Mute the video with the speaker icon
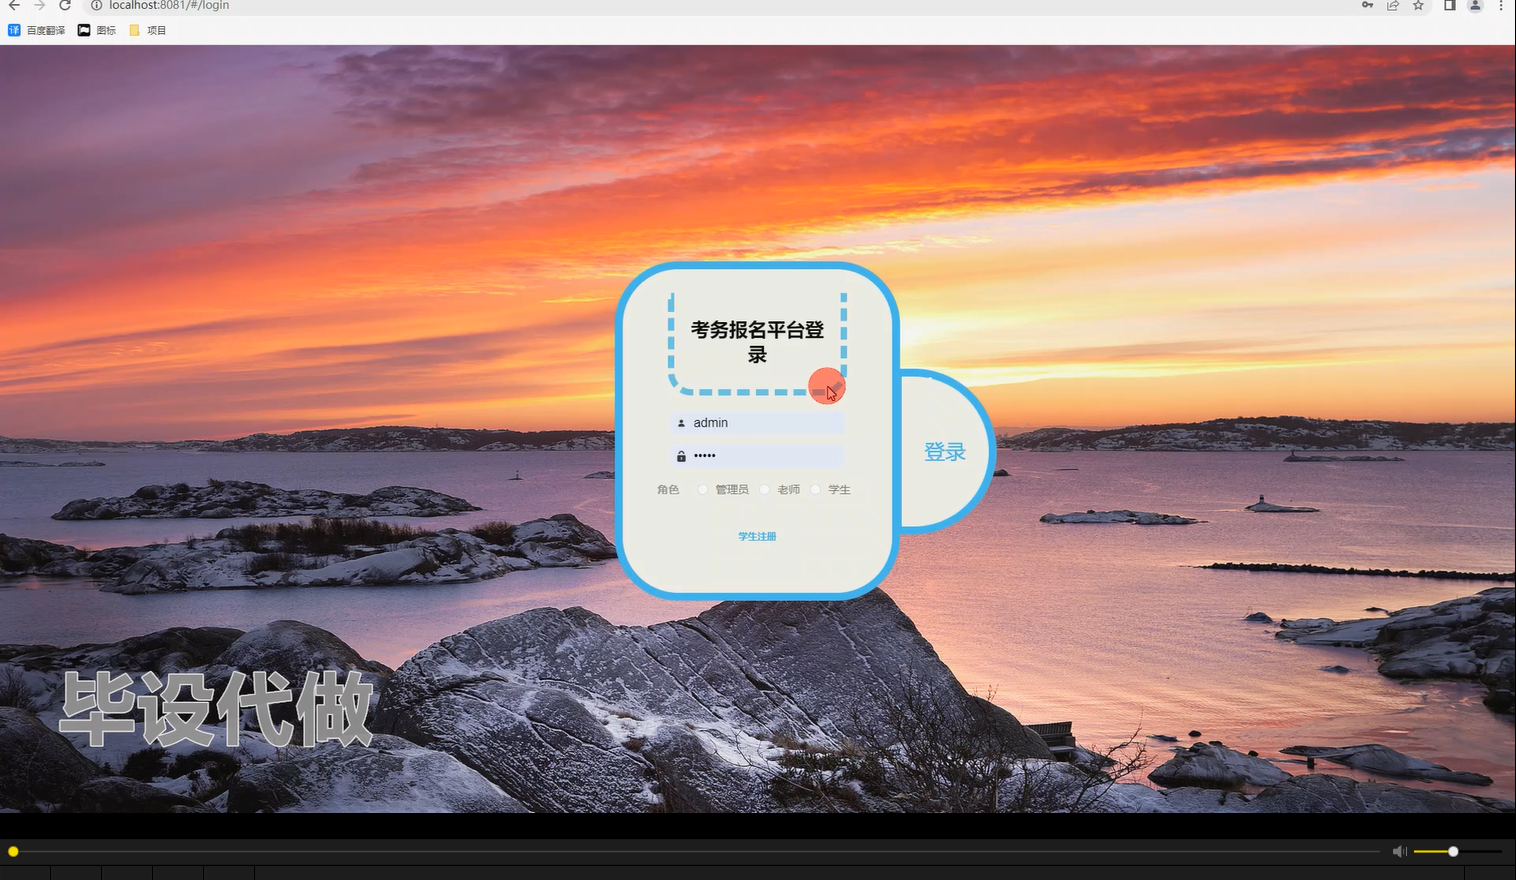1516x880 pixels. [x=1399, y=851]
